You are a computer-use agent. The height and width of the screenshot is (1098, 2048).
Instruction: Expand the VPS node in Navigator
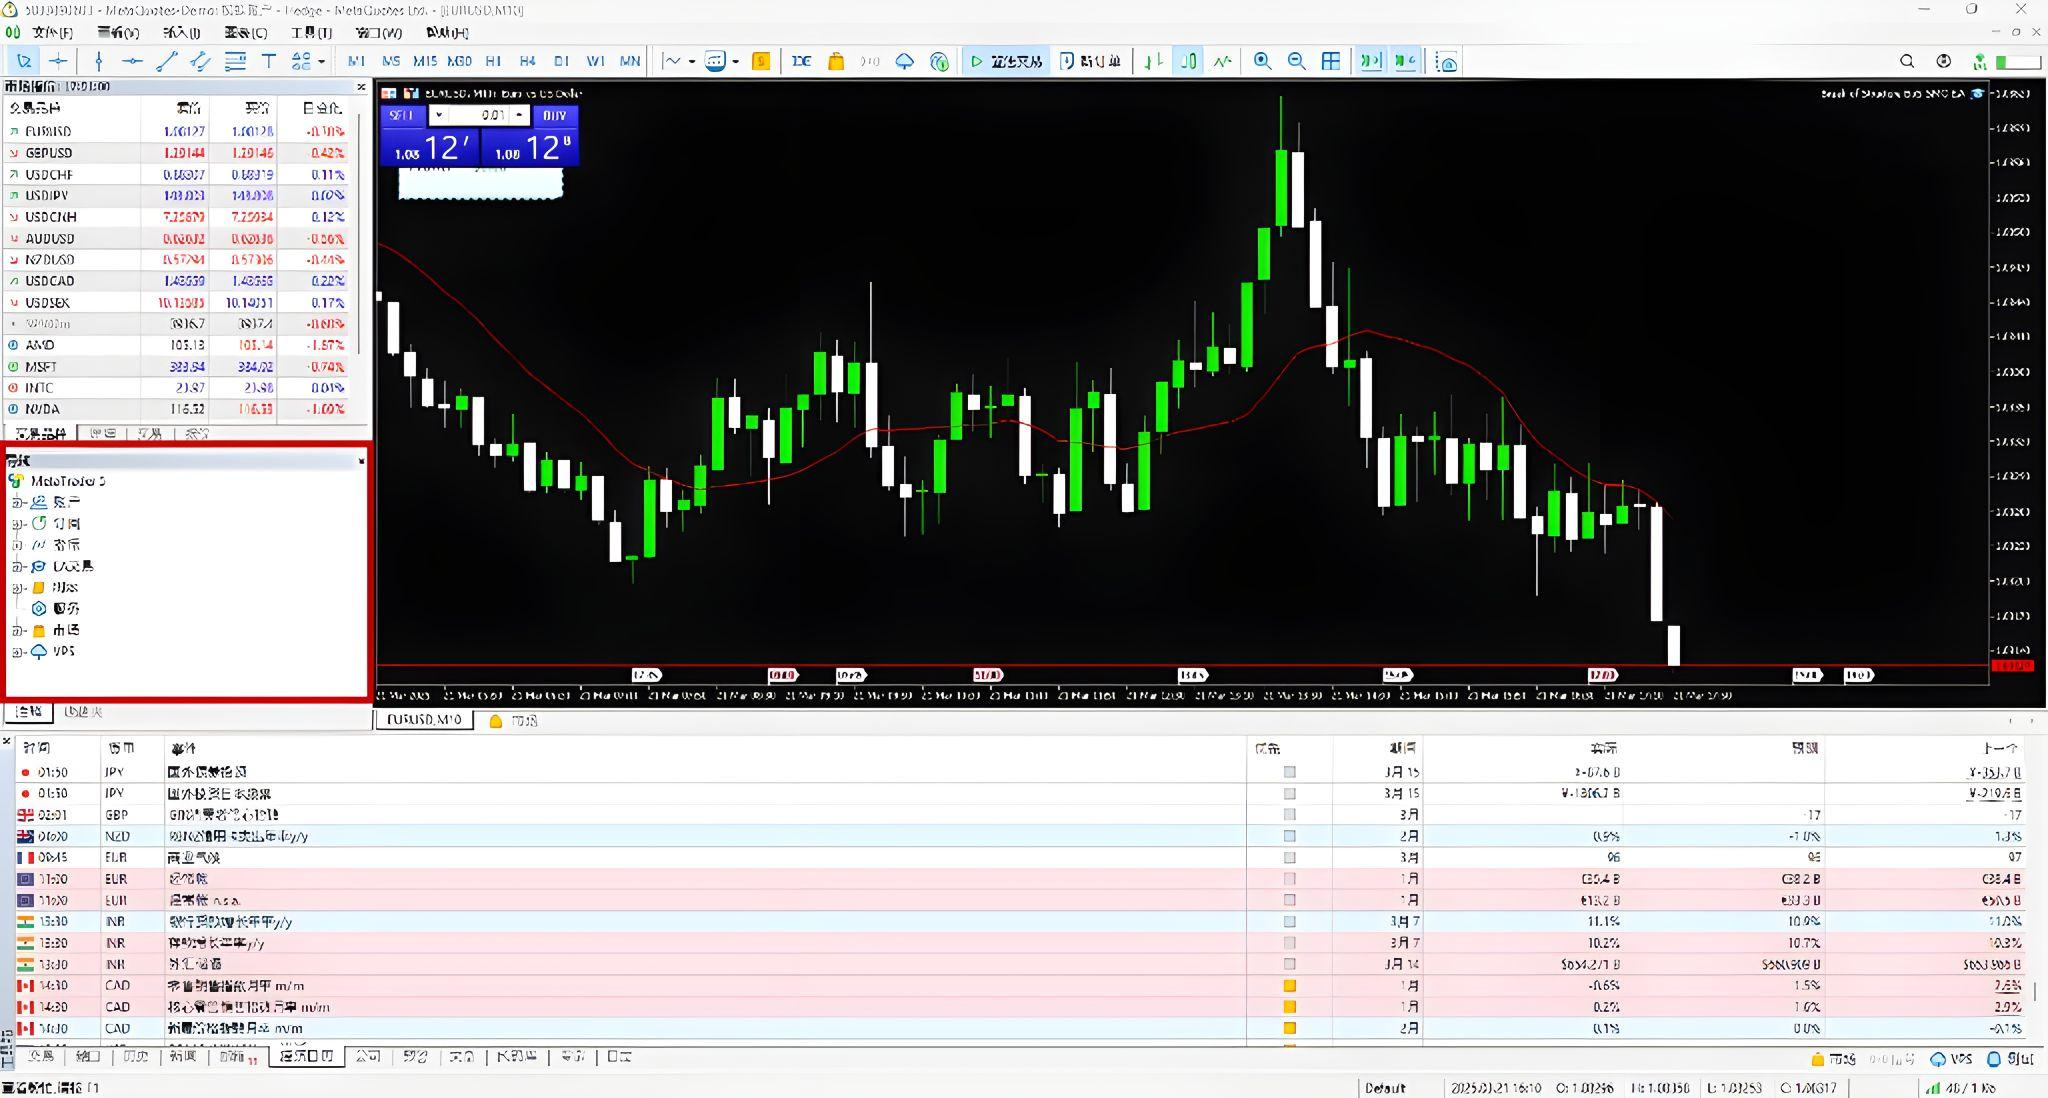coord(17,651)
